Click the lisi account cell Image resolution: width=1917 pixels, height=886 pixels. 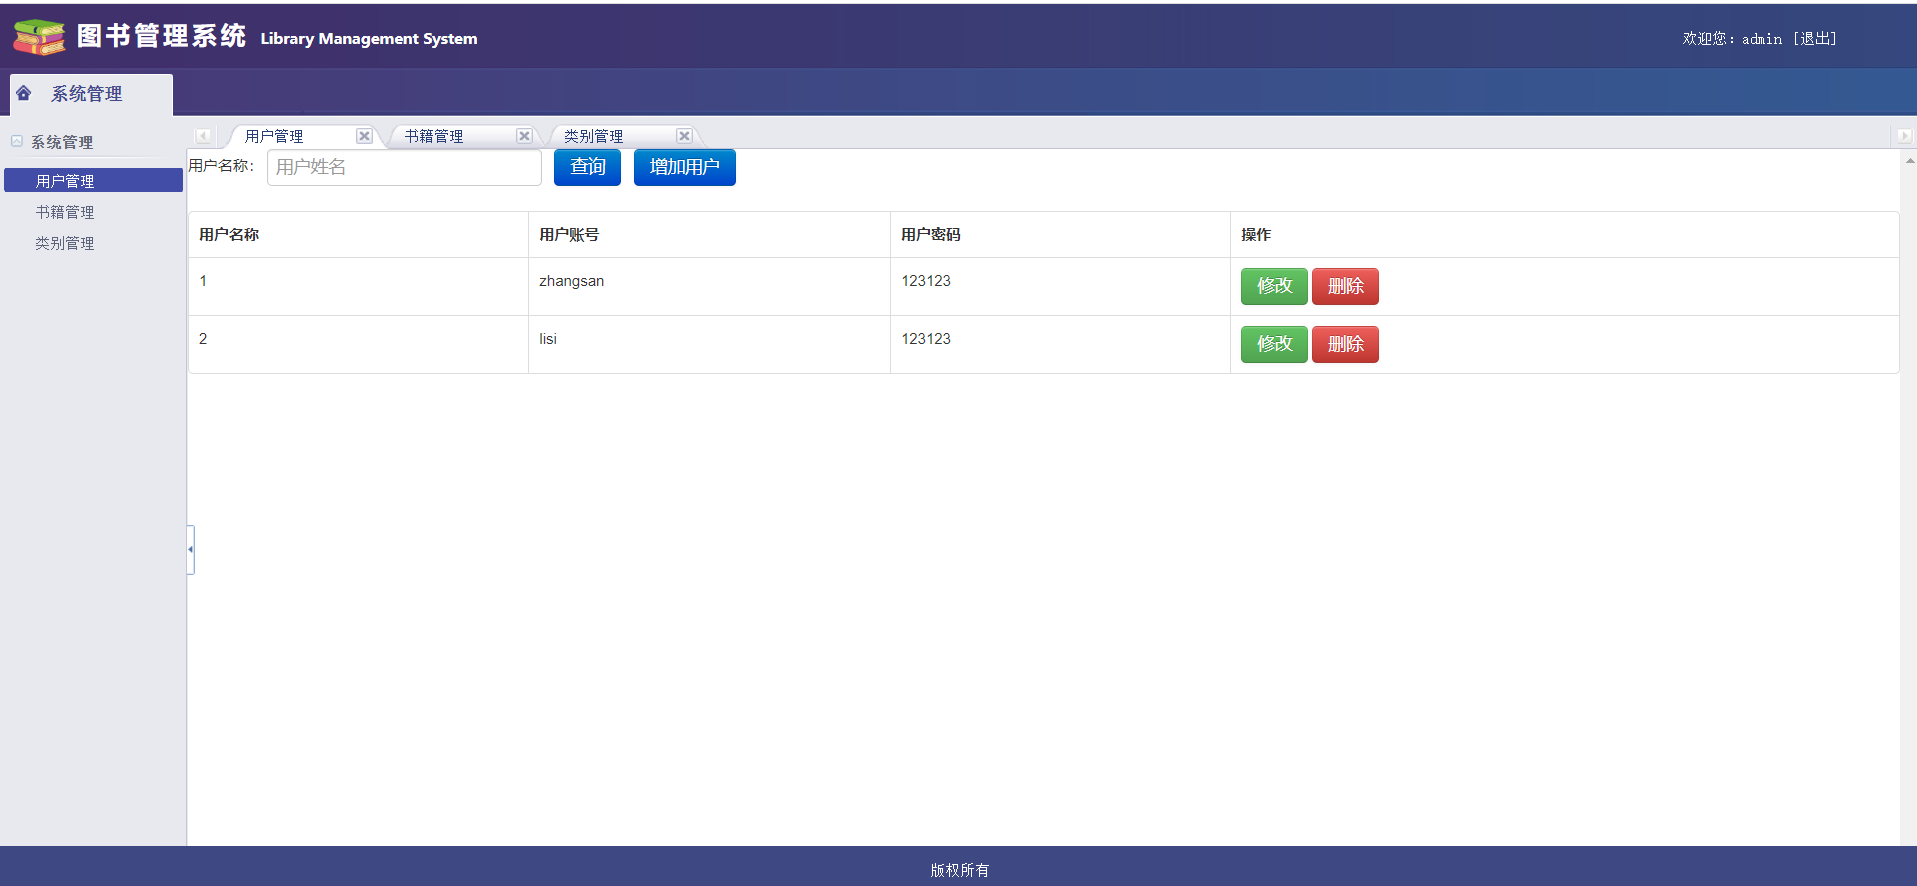pos(709,344)
